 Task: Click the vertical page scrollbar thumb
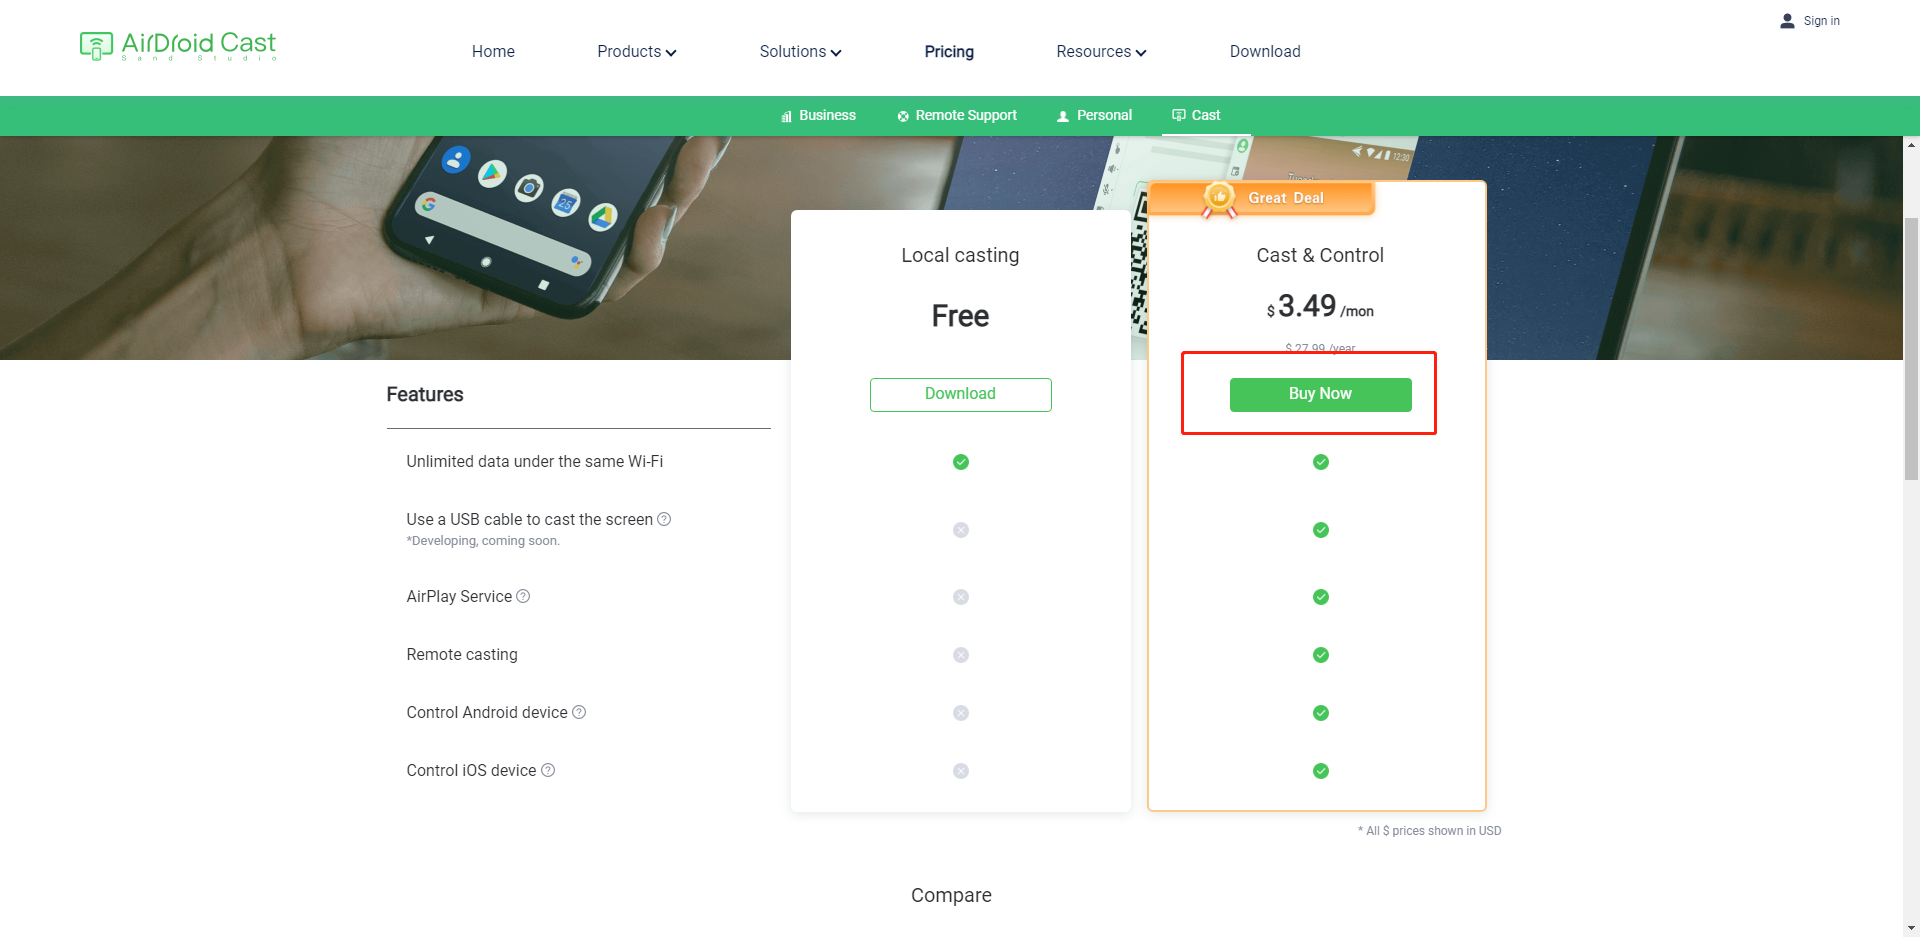click(x=1911, y=350)
